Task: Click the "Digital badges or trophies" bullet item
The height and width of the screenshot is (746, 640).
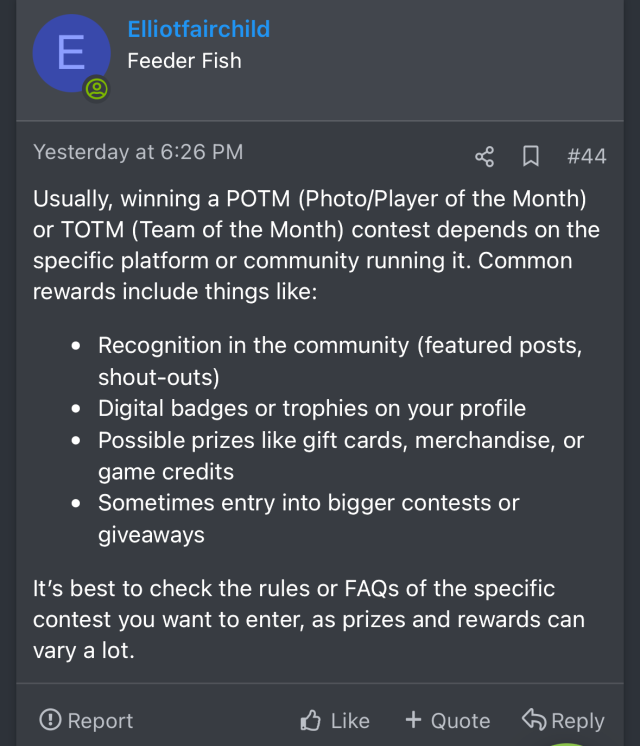Action: [312, 408]
